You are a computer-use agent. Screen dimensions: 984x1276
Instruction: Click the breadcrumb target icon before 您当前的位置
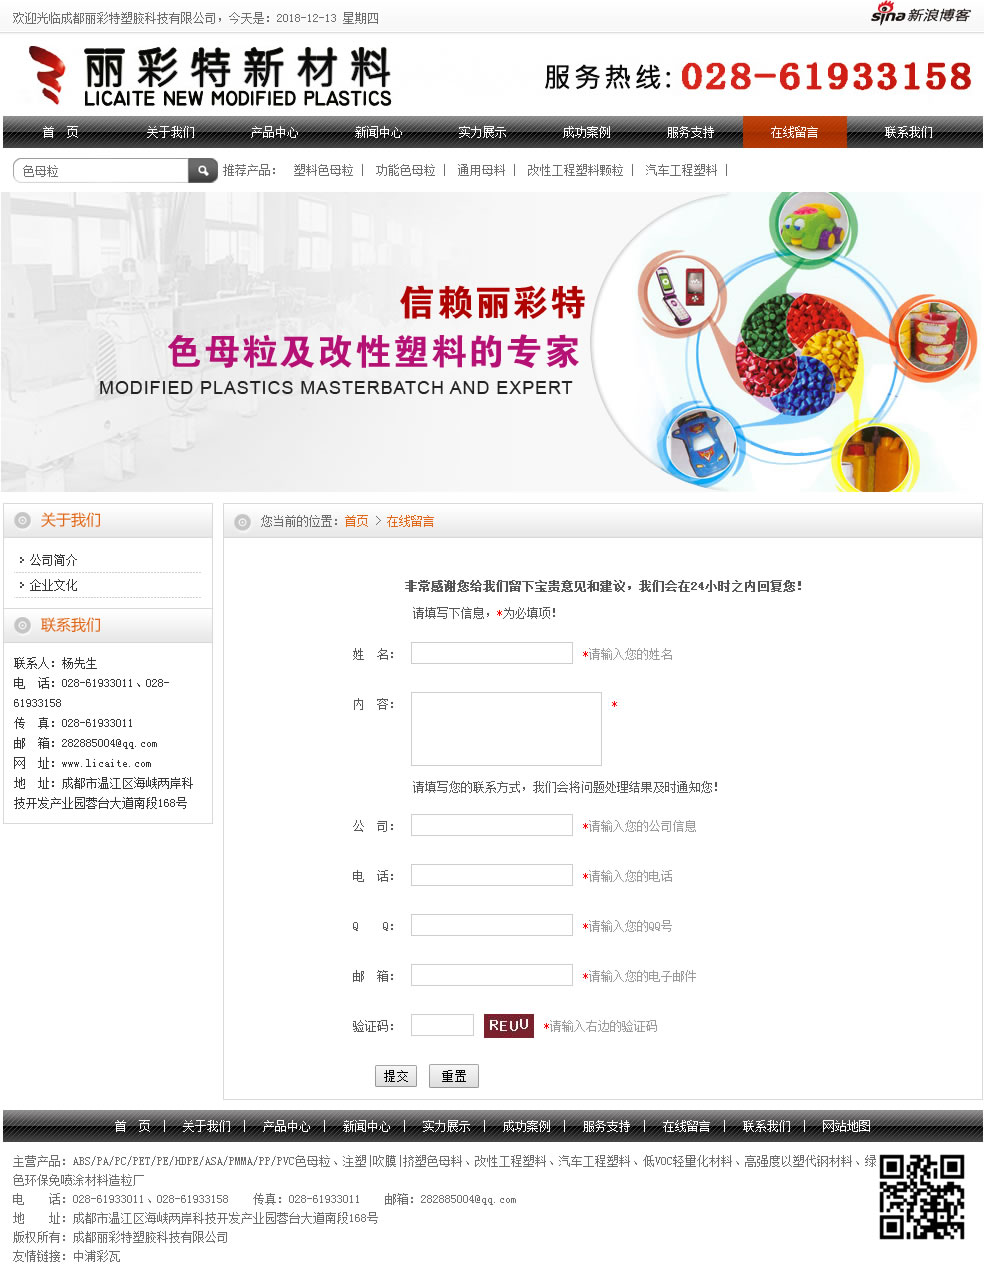[x=240, y=521]
